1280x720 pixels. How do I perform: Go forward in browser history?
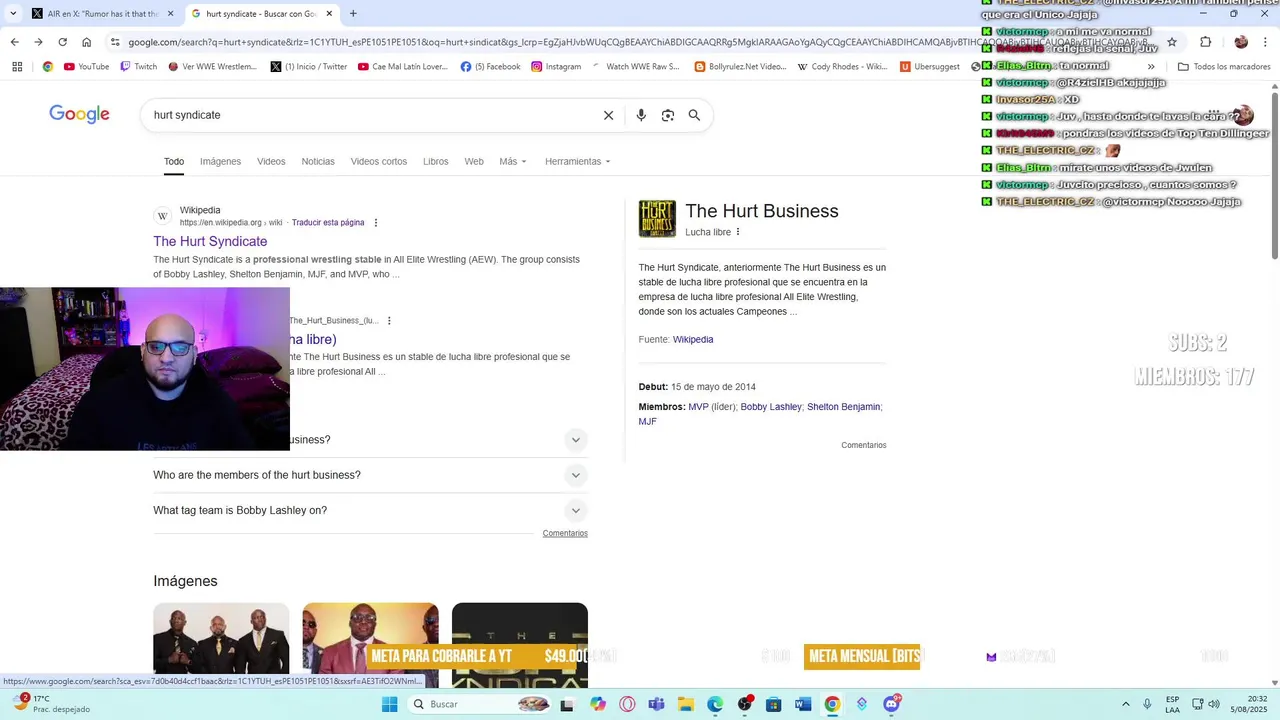(38, 42)
